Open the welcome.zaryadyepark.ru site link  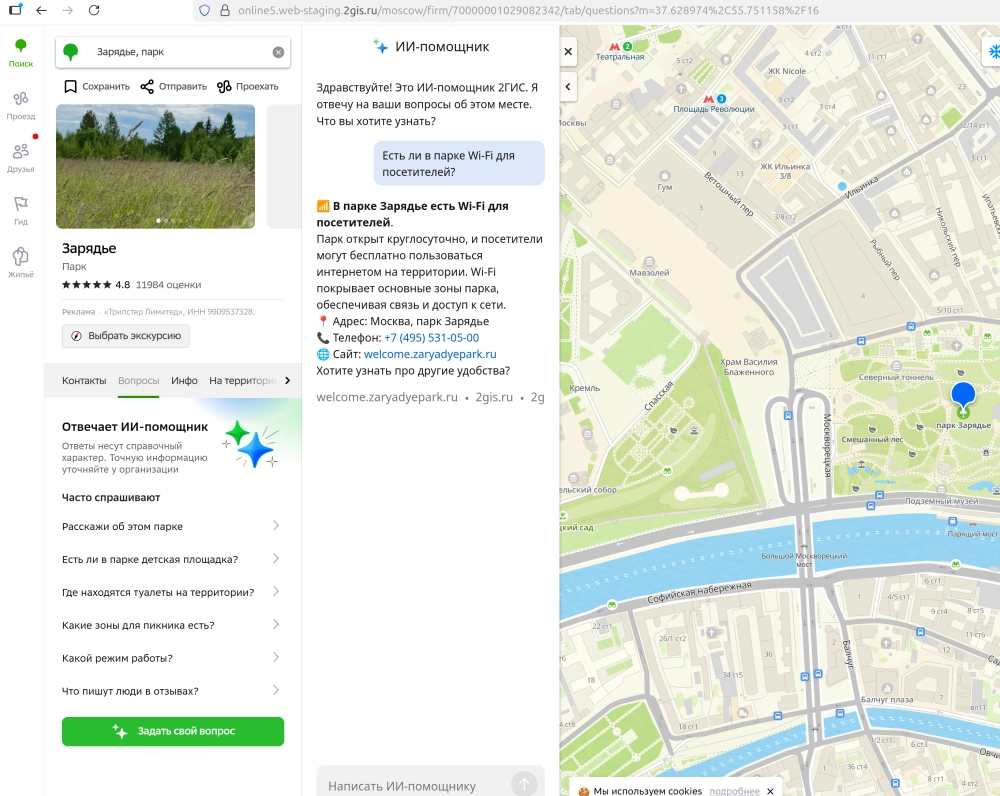(430, 354)
